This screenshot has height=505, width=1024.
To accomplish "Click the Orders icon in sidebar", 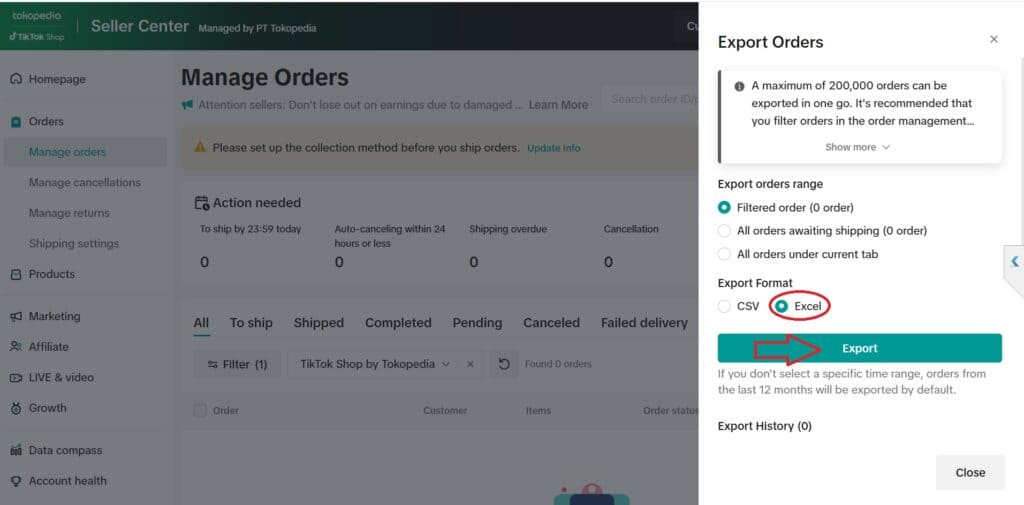I will click(16, 122).
